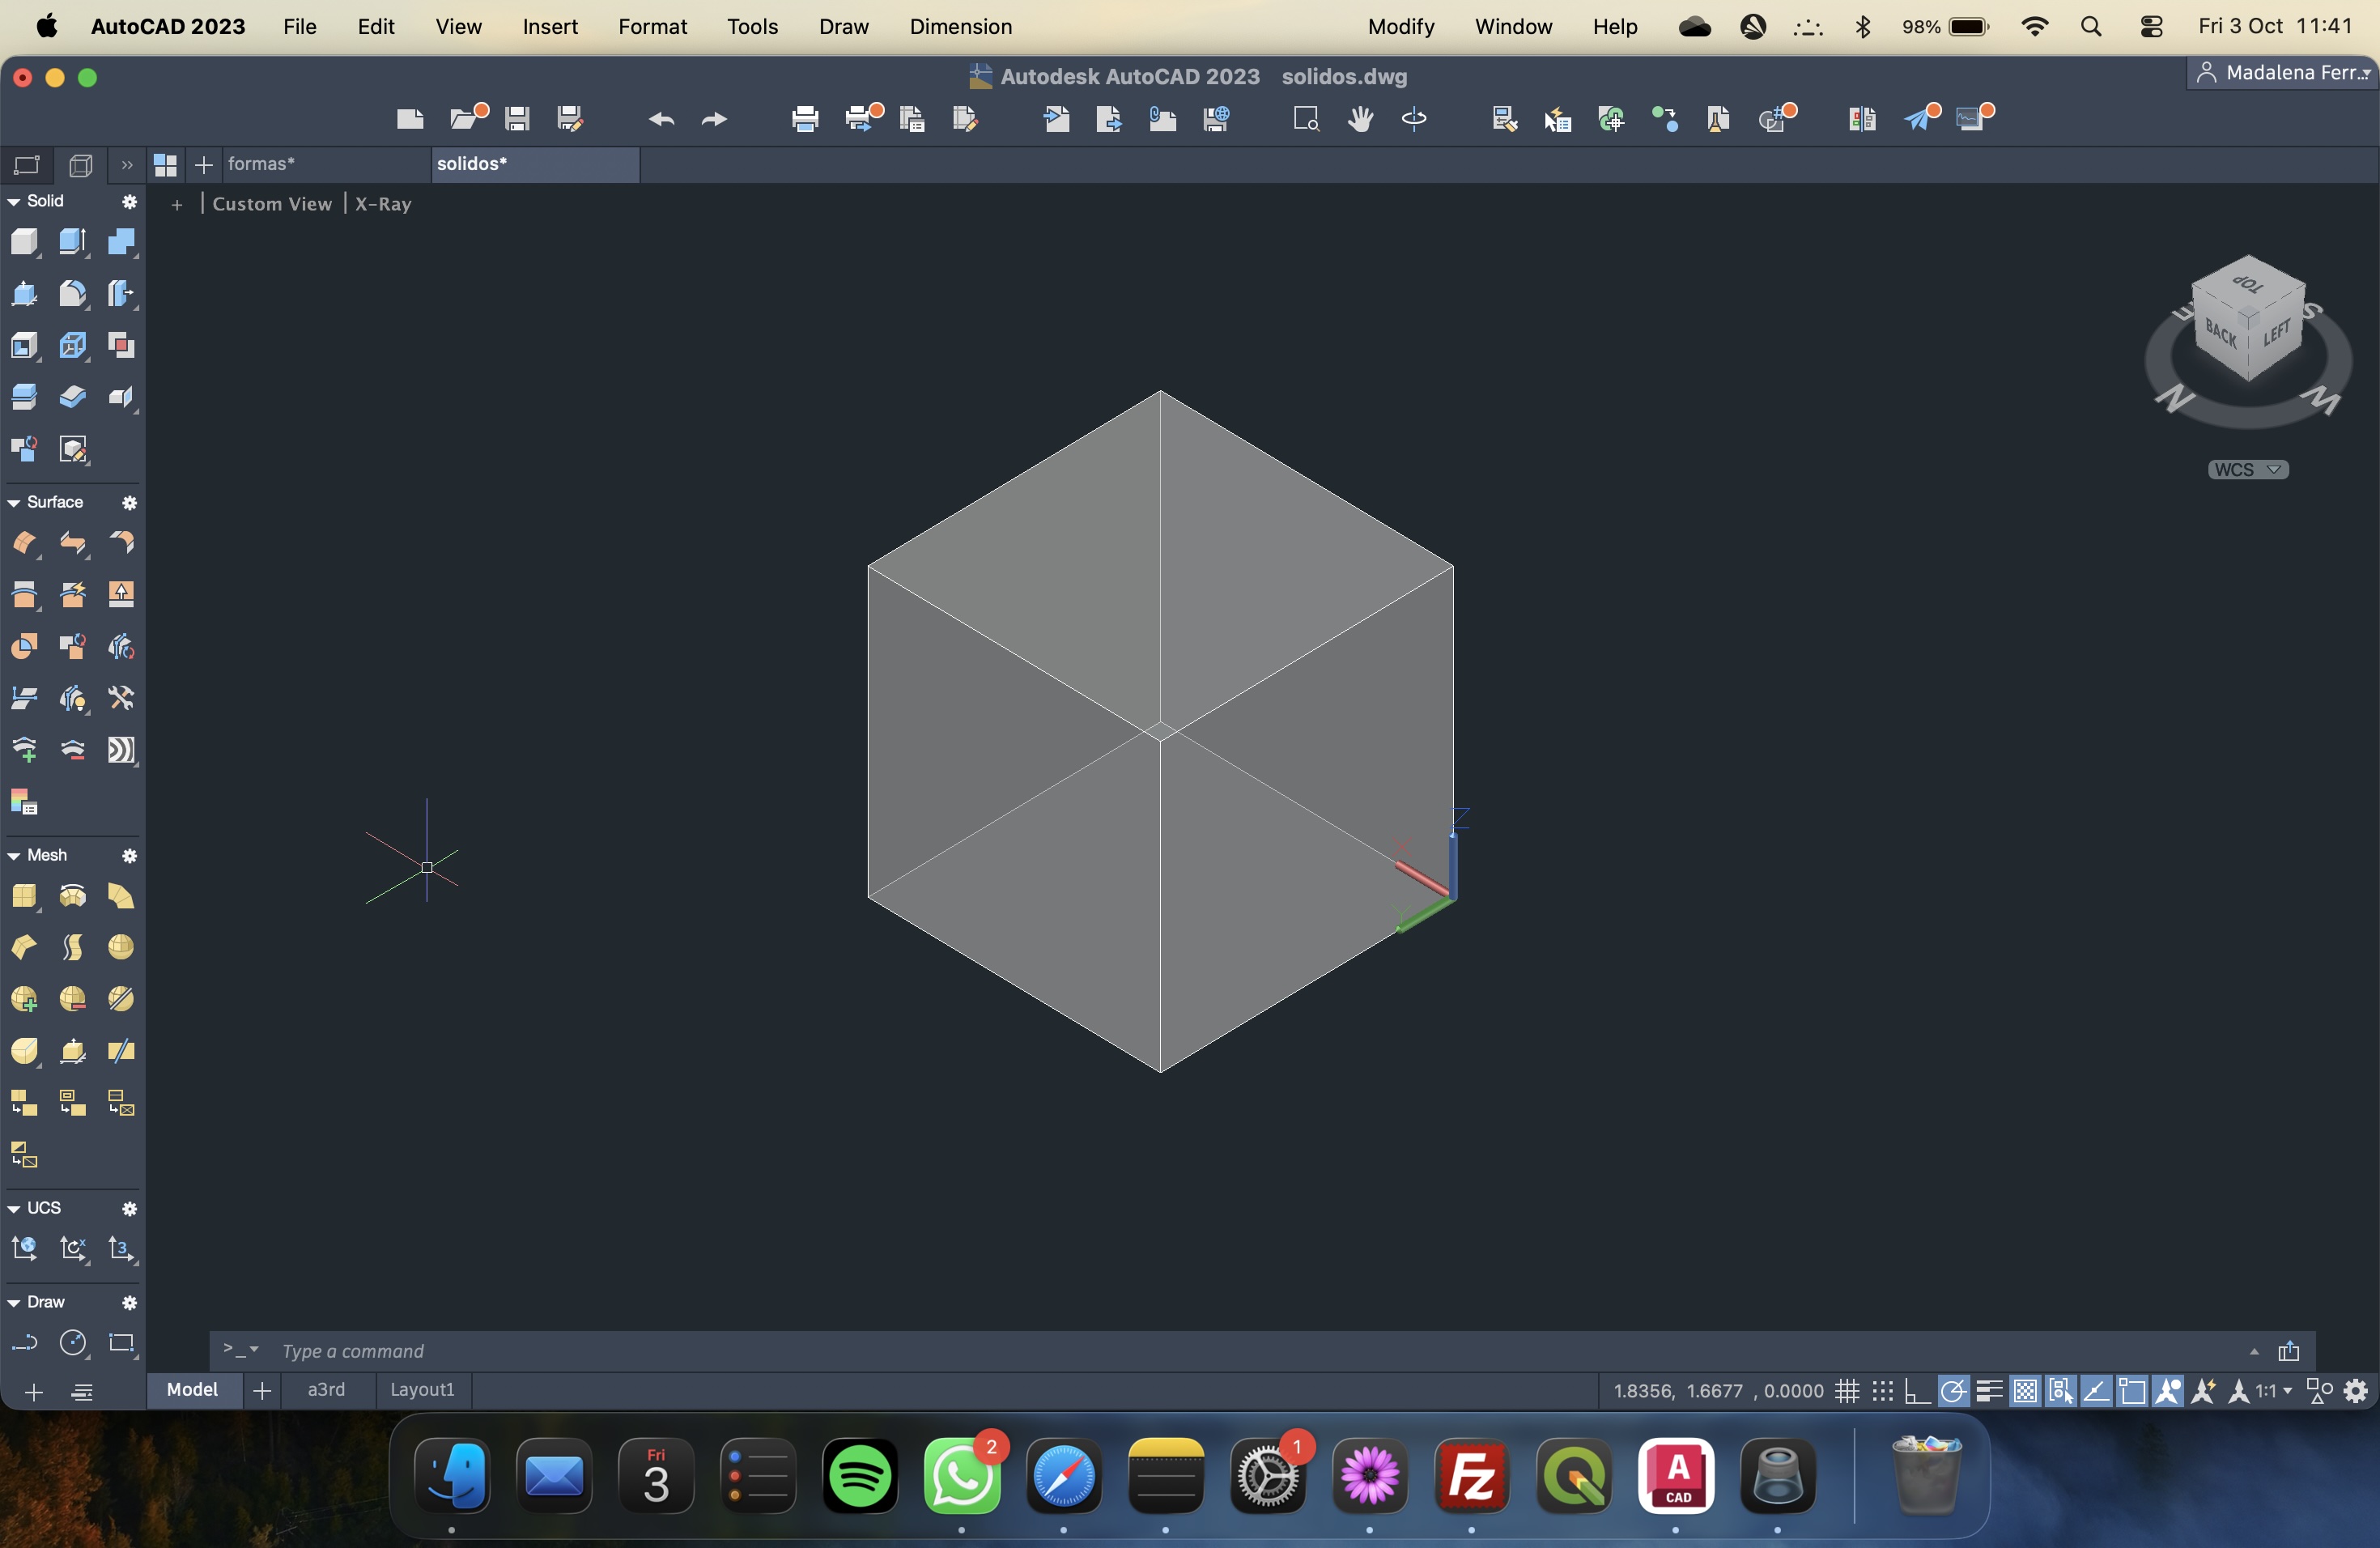This screenshot has width=2380, height=1548.
Task: Click the Pan hand tool
Action: point(1360,119)
